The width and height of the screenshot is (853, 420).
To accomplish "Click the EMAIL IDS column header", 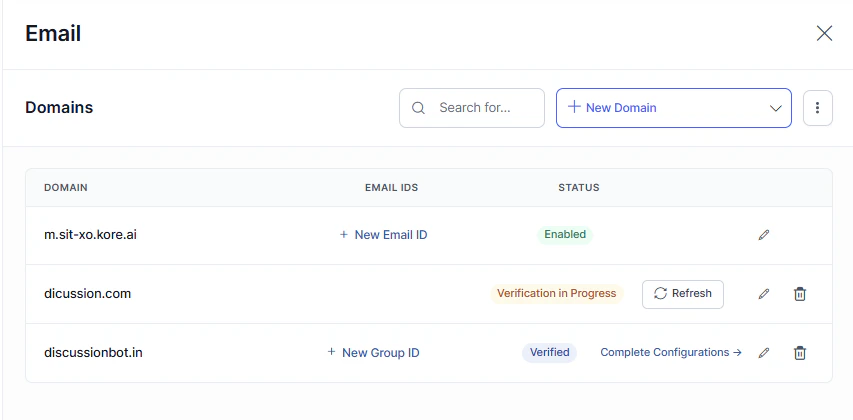I will pyautogui.click(x=391, y=188).
